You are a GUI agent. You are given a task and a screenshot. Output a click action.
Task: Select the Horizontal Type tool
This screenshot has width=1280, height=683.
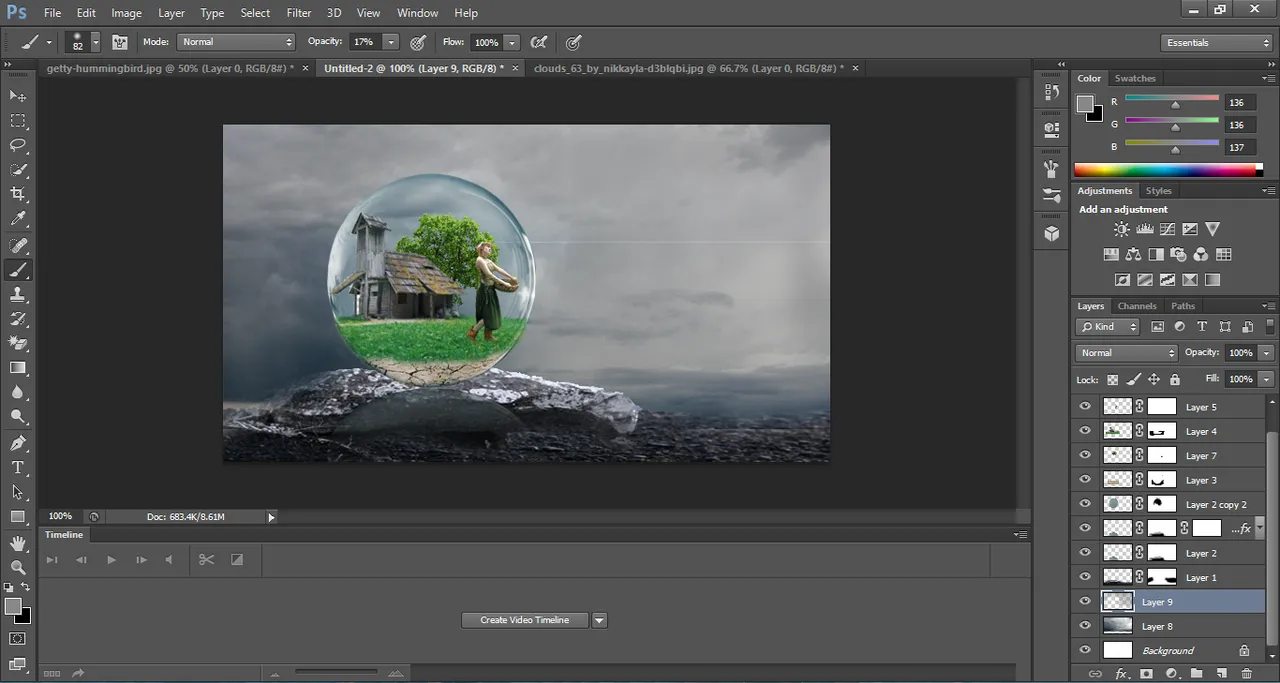[18, 467]
